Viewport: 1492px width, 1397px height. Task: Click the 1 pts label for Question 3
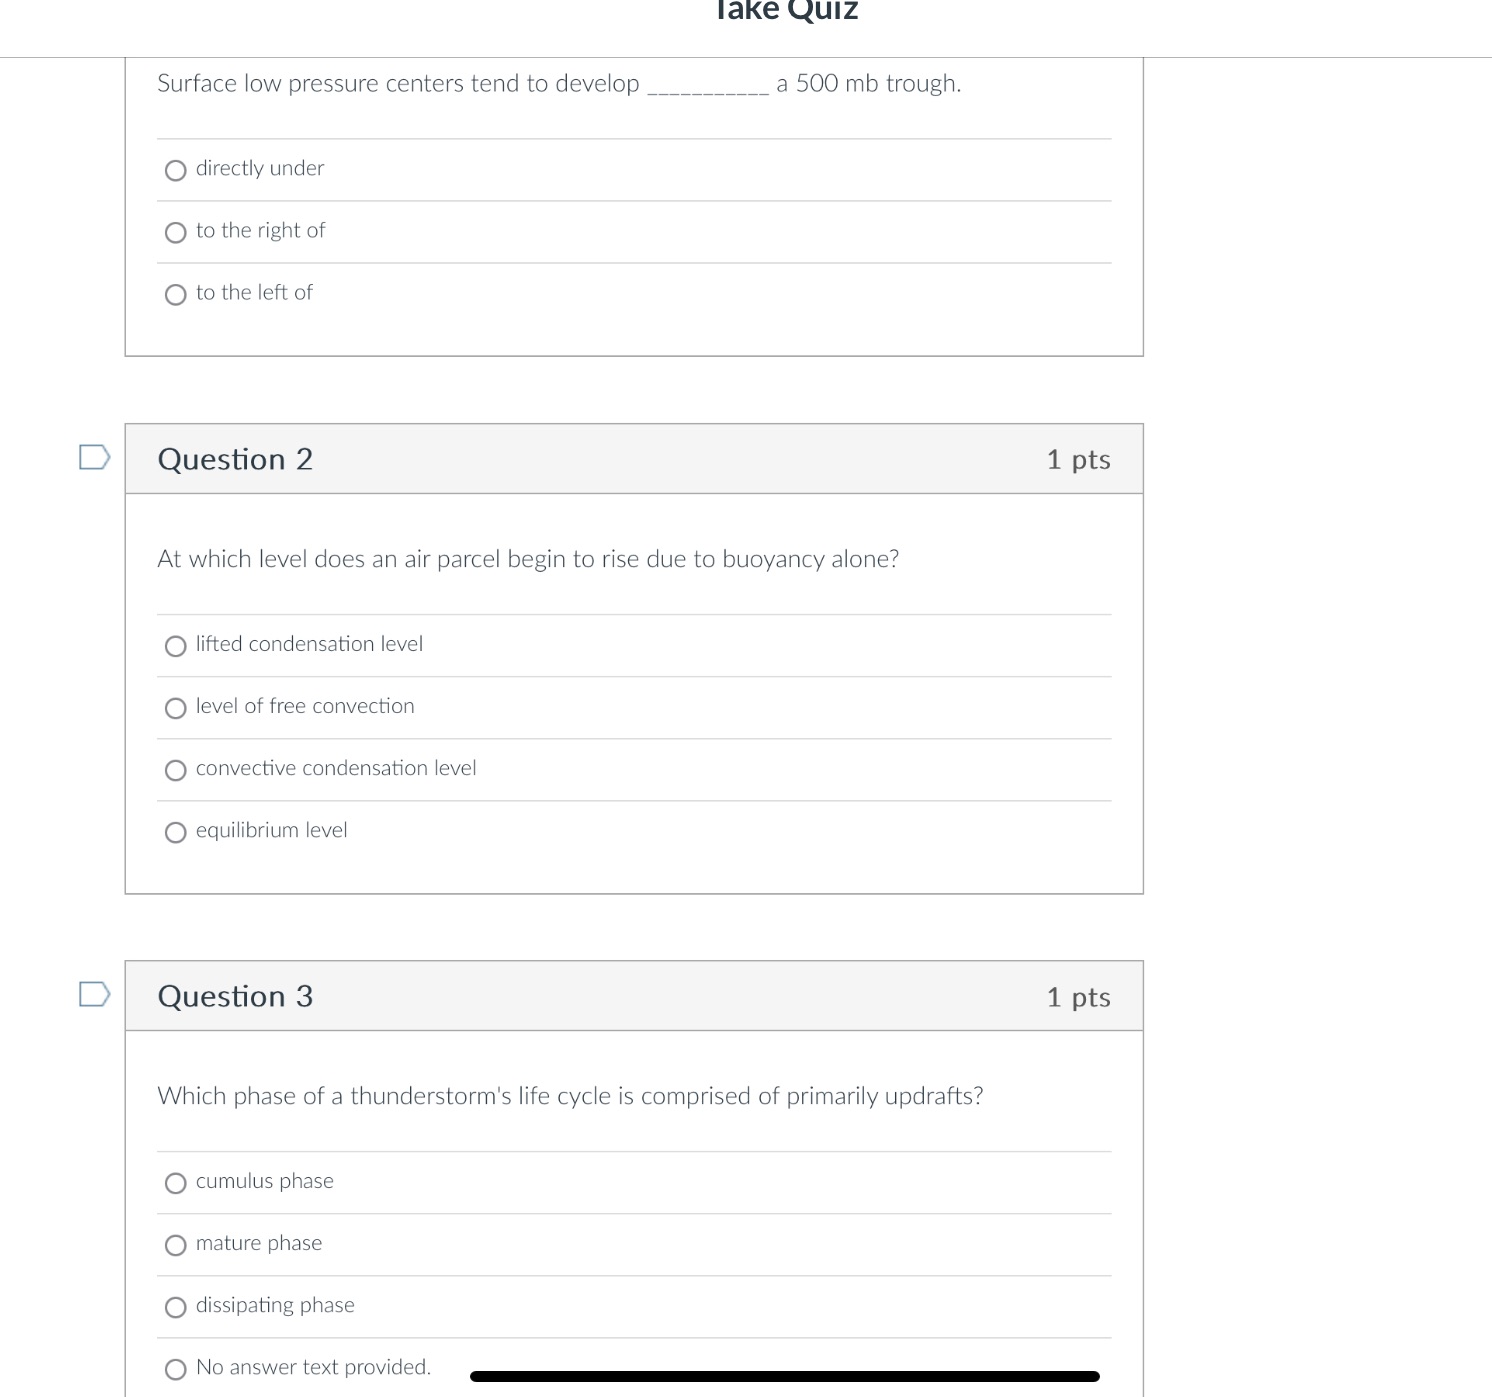(1078, 996)
